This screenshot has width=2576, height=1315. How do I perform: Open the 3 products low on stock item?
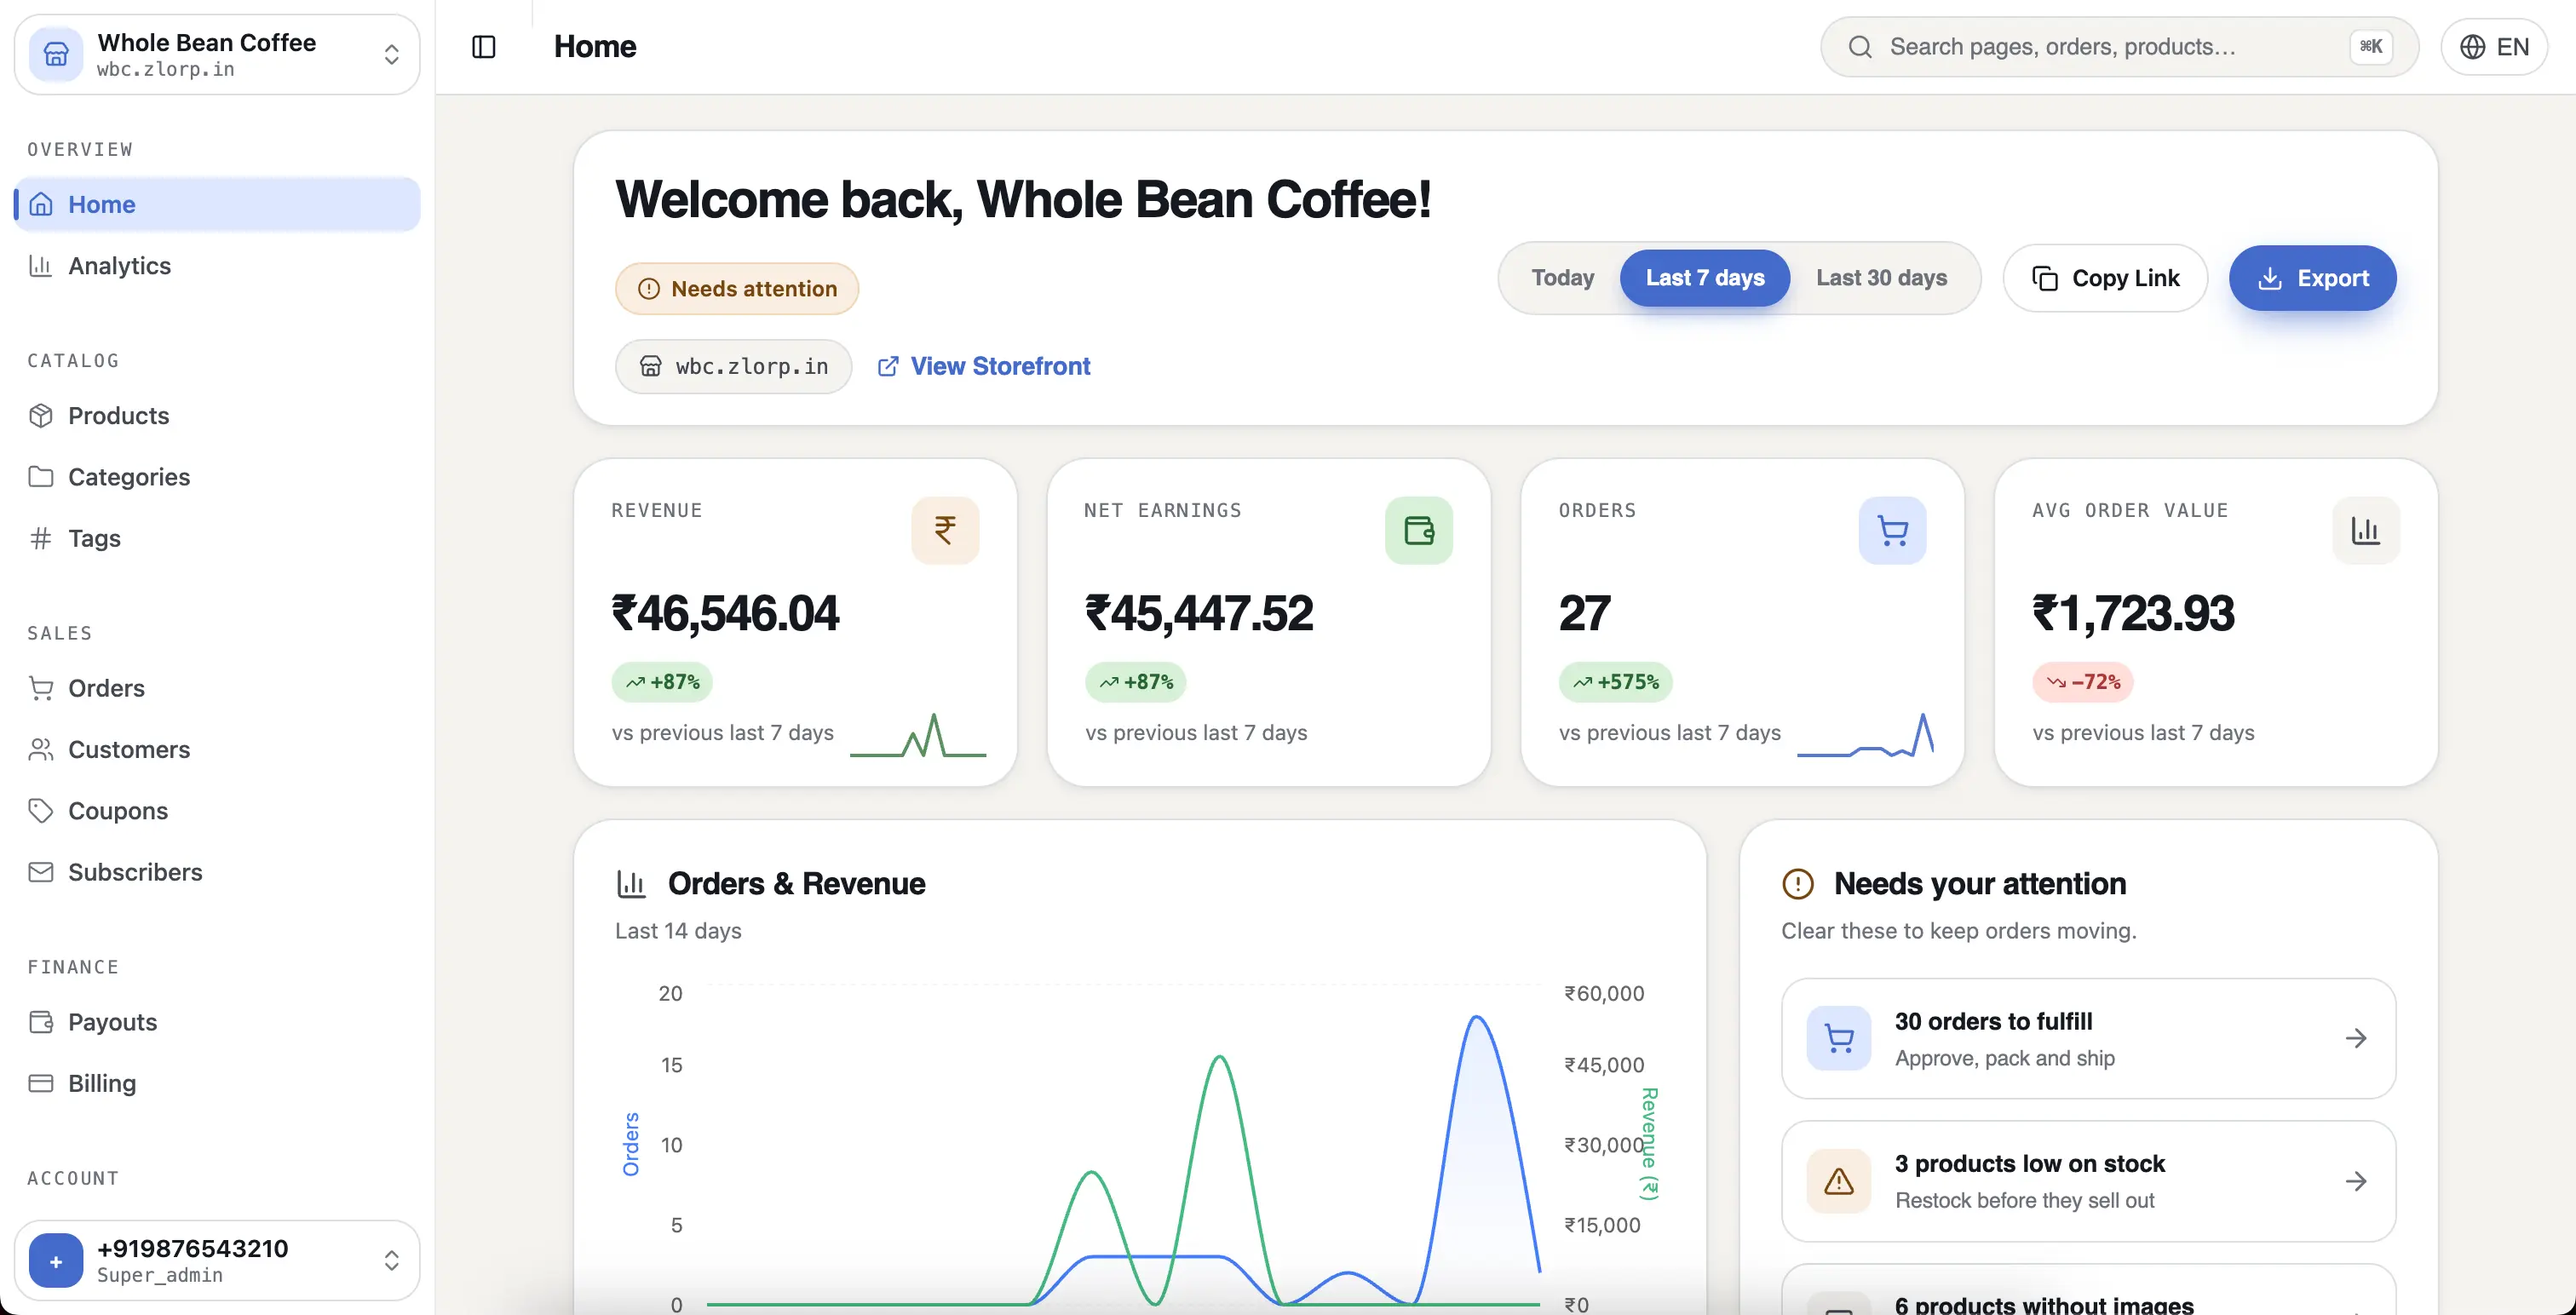click(x=2088, y=1181)
